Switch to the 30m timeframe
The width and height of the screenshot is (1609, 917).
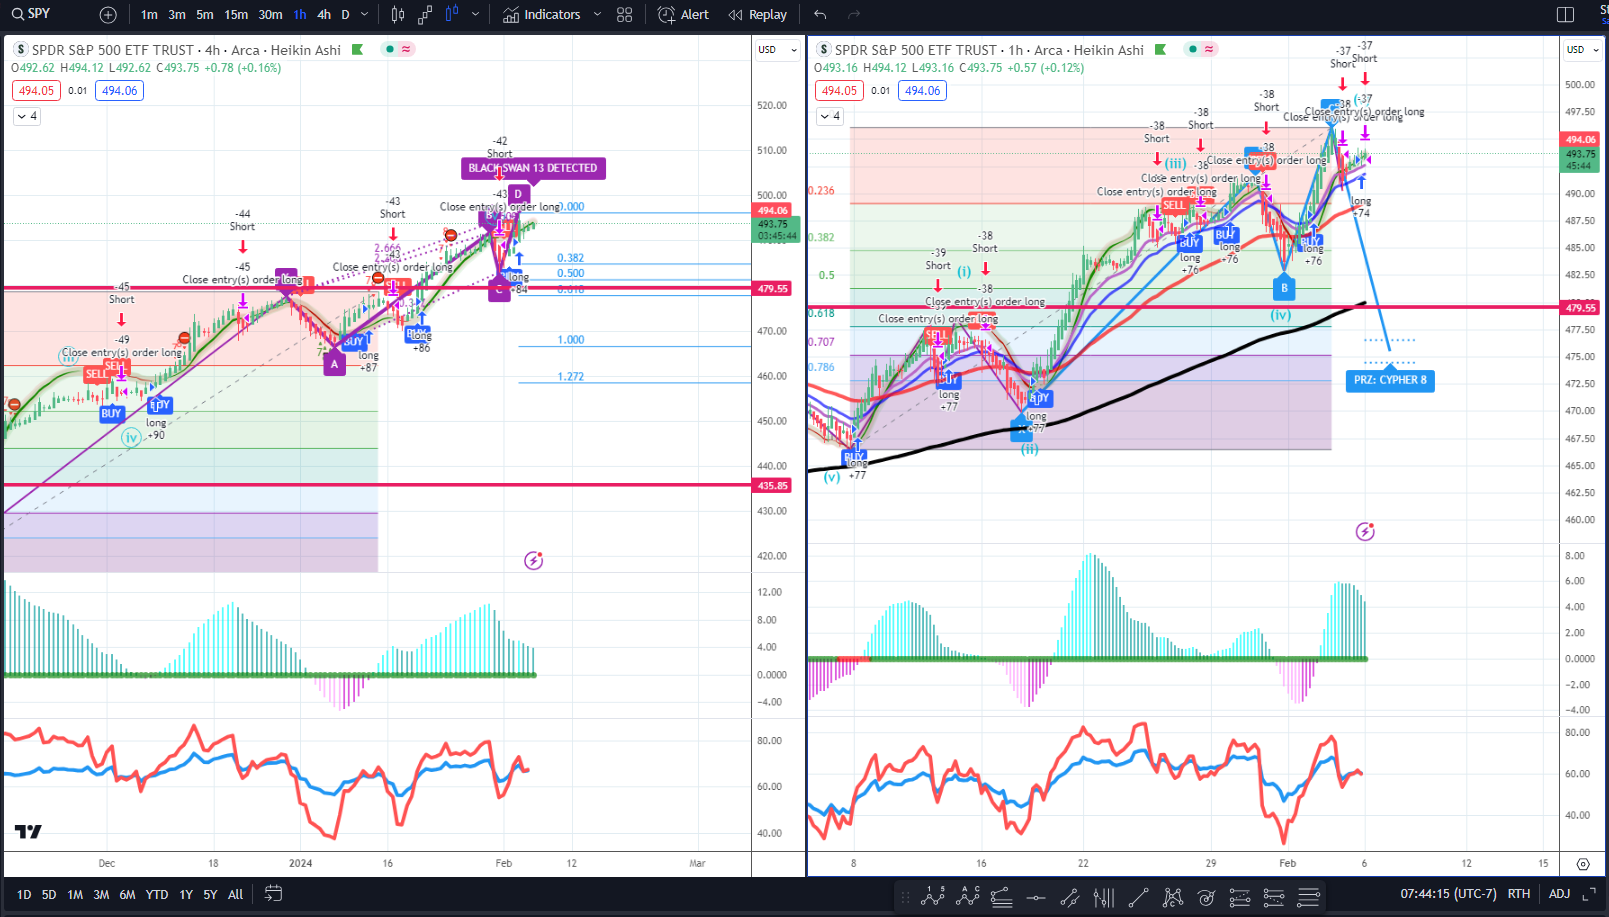(x=270, y=15)
